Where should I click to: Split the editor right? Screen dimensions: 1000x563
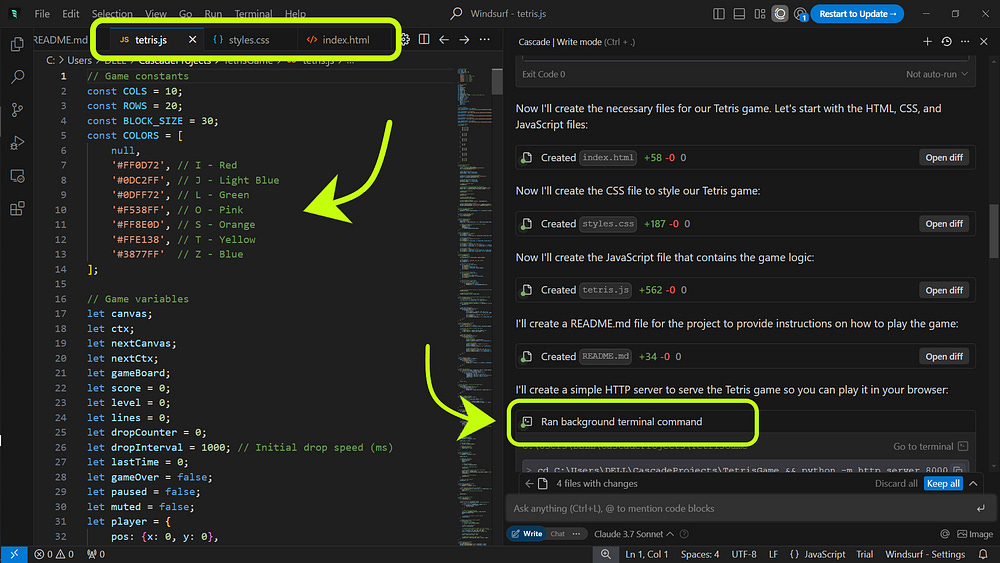pos(423,40)
